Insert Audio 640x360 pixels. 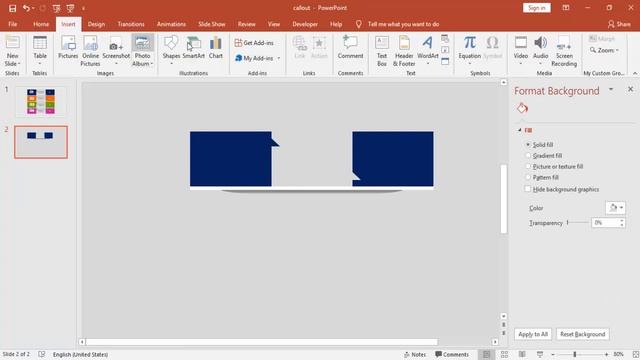click(540, 50)
